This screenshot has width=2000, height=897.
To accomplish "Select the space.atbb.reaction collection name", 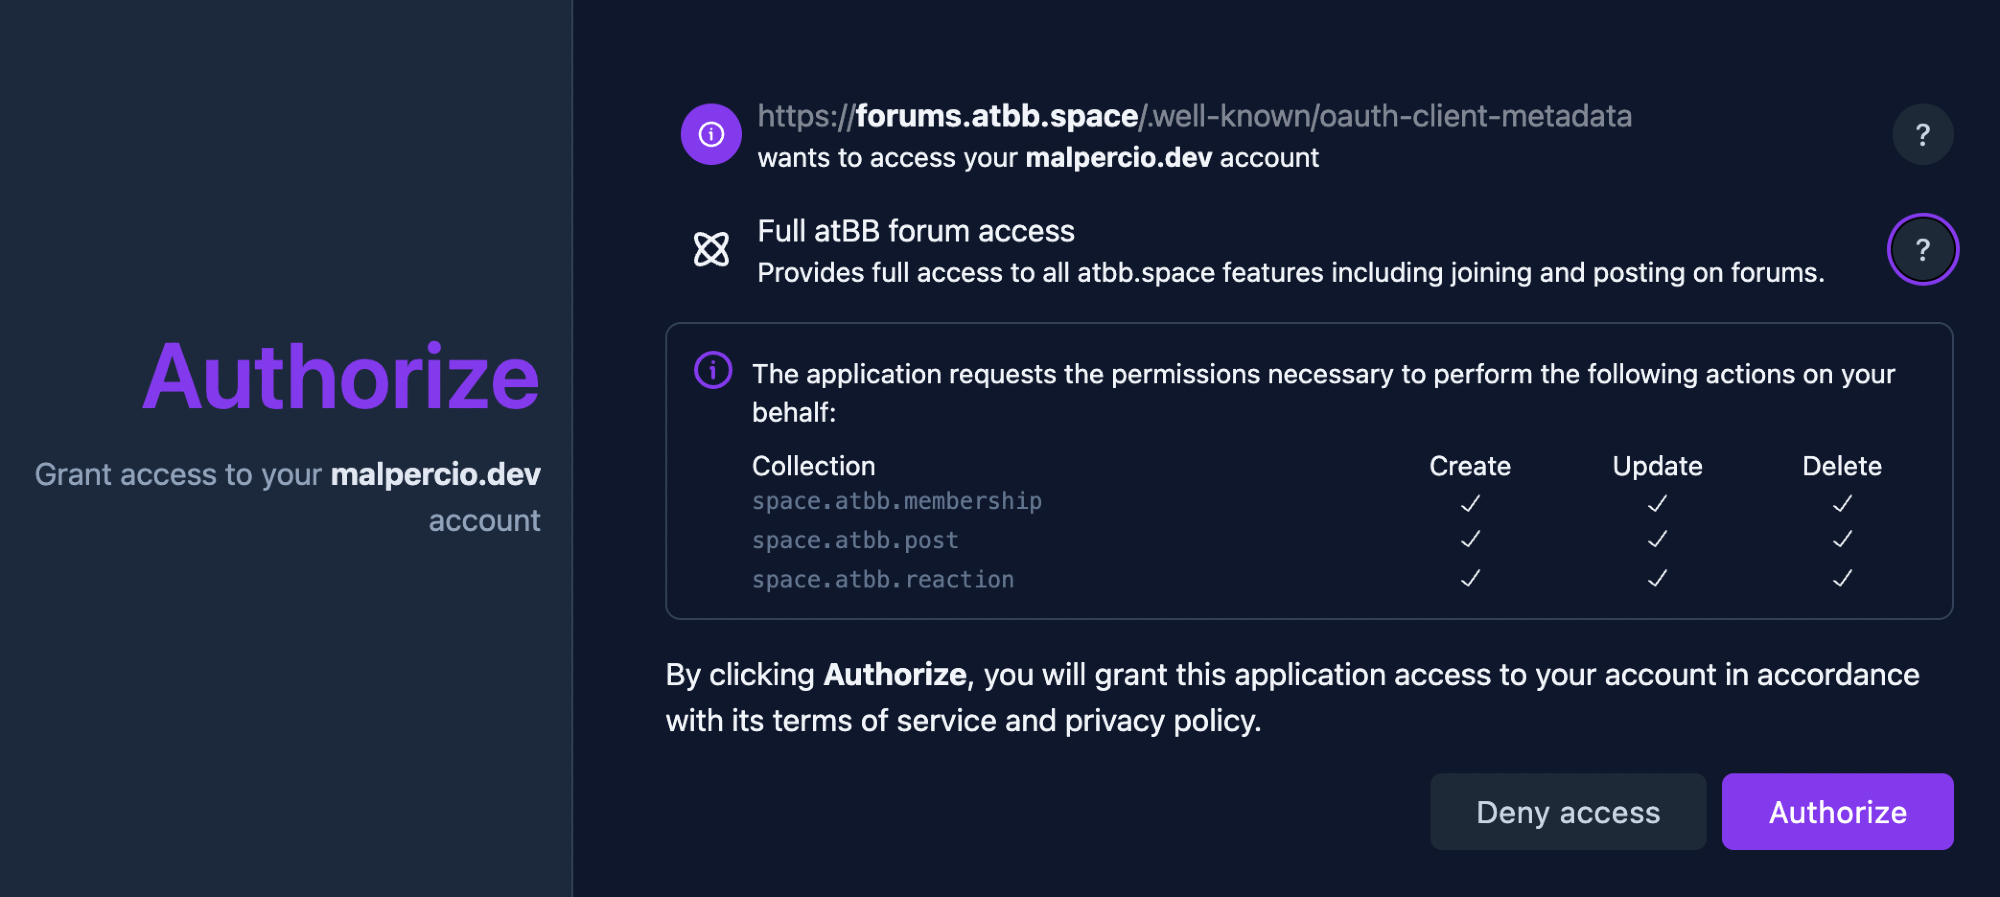I will tap(883, 580).
